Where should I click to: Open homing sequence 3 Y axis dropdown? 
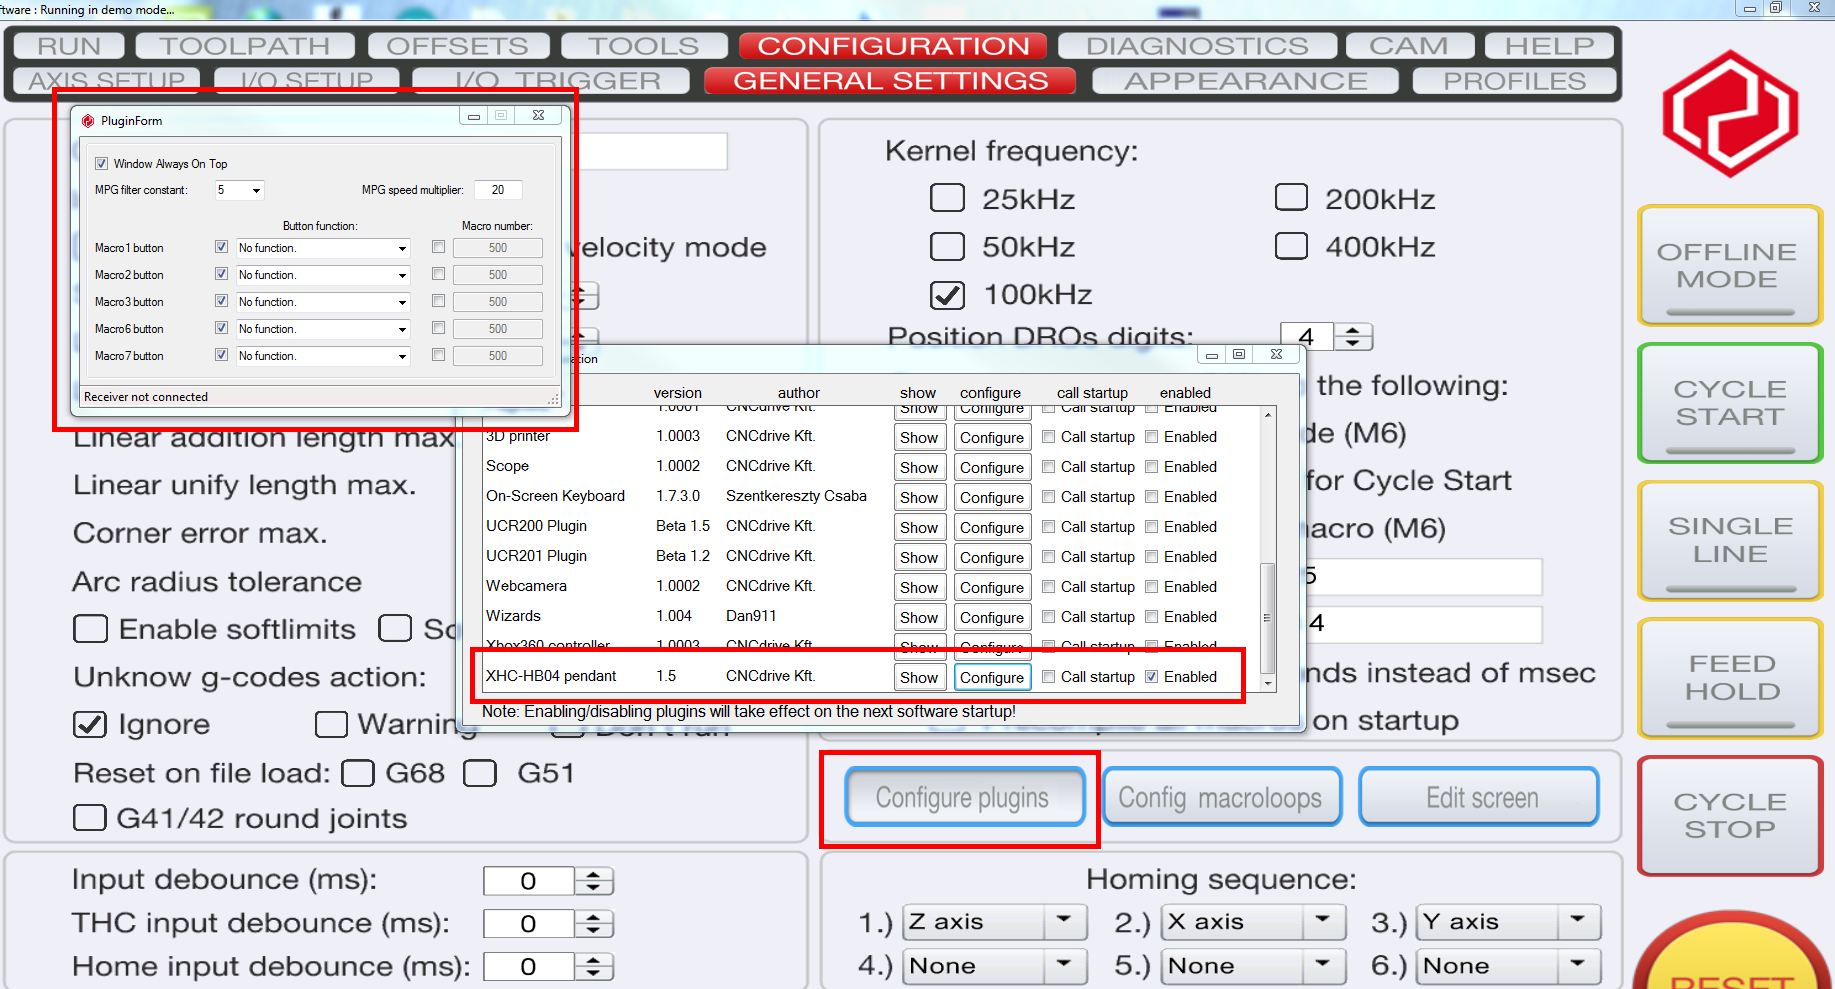point(1578,921)
